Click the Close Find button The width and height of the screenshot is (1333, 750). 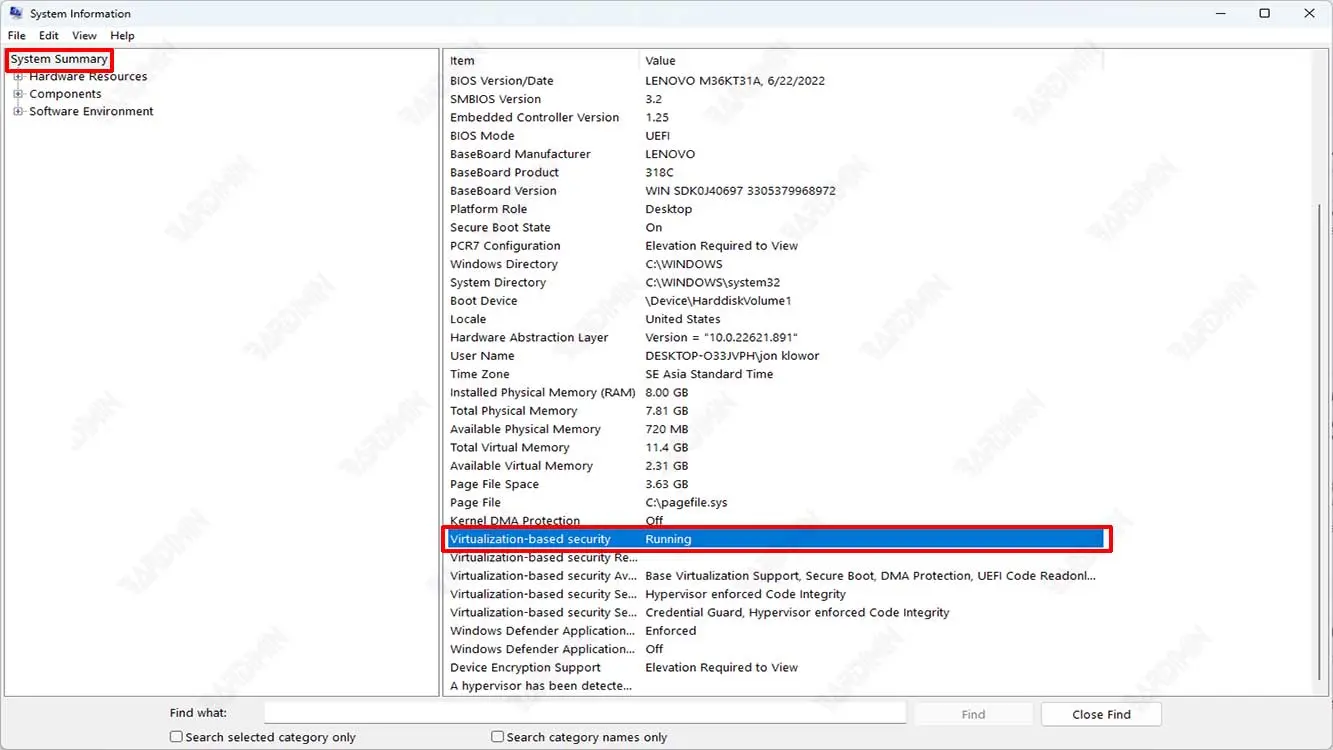(x=1100, y=714)
